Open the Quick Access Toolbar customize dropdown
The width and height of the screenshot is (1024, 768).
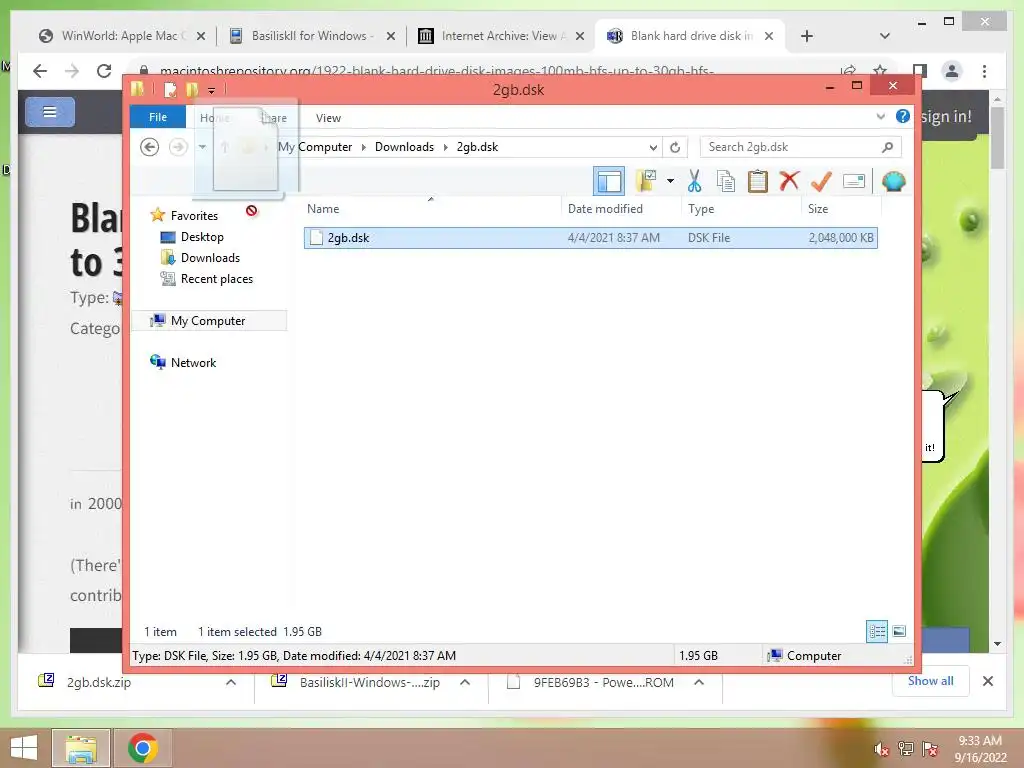tap(212, 90)
